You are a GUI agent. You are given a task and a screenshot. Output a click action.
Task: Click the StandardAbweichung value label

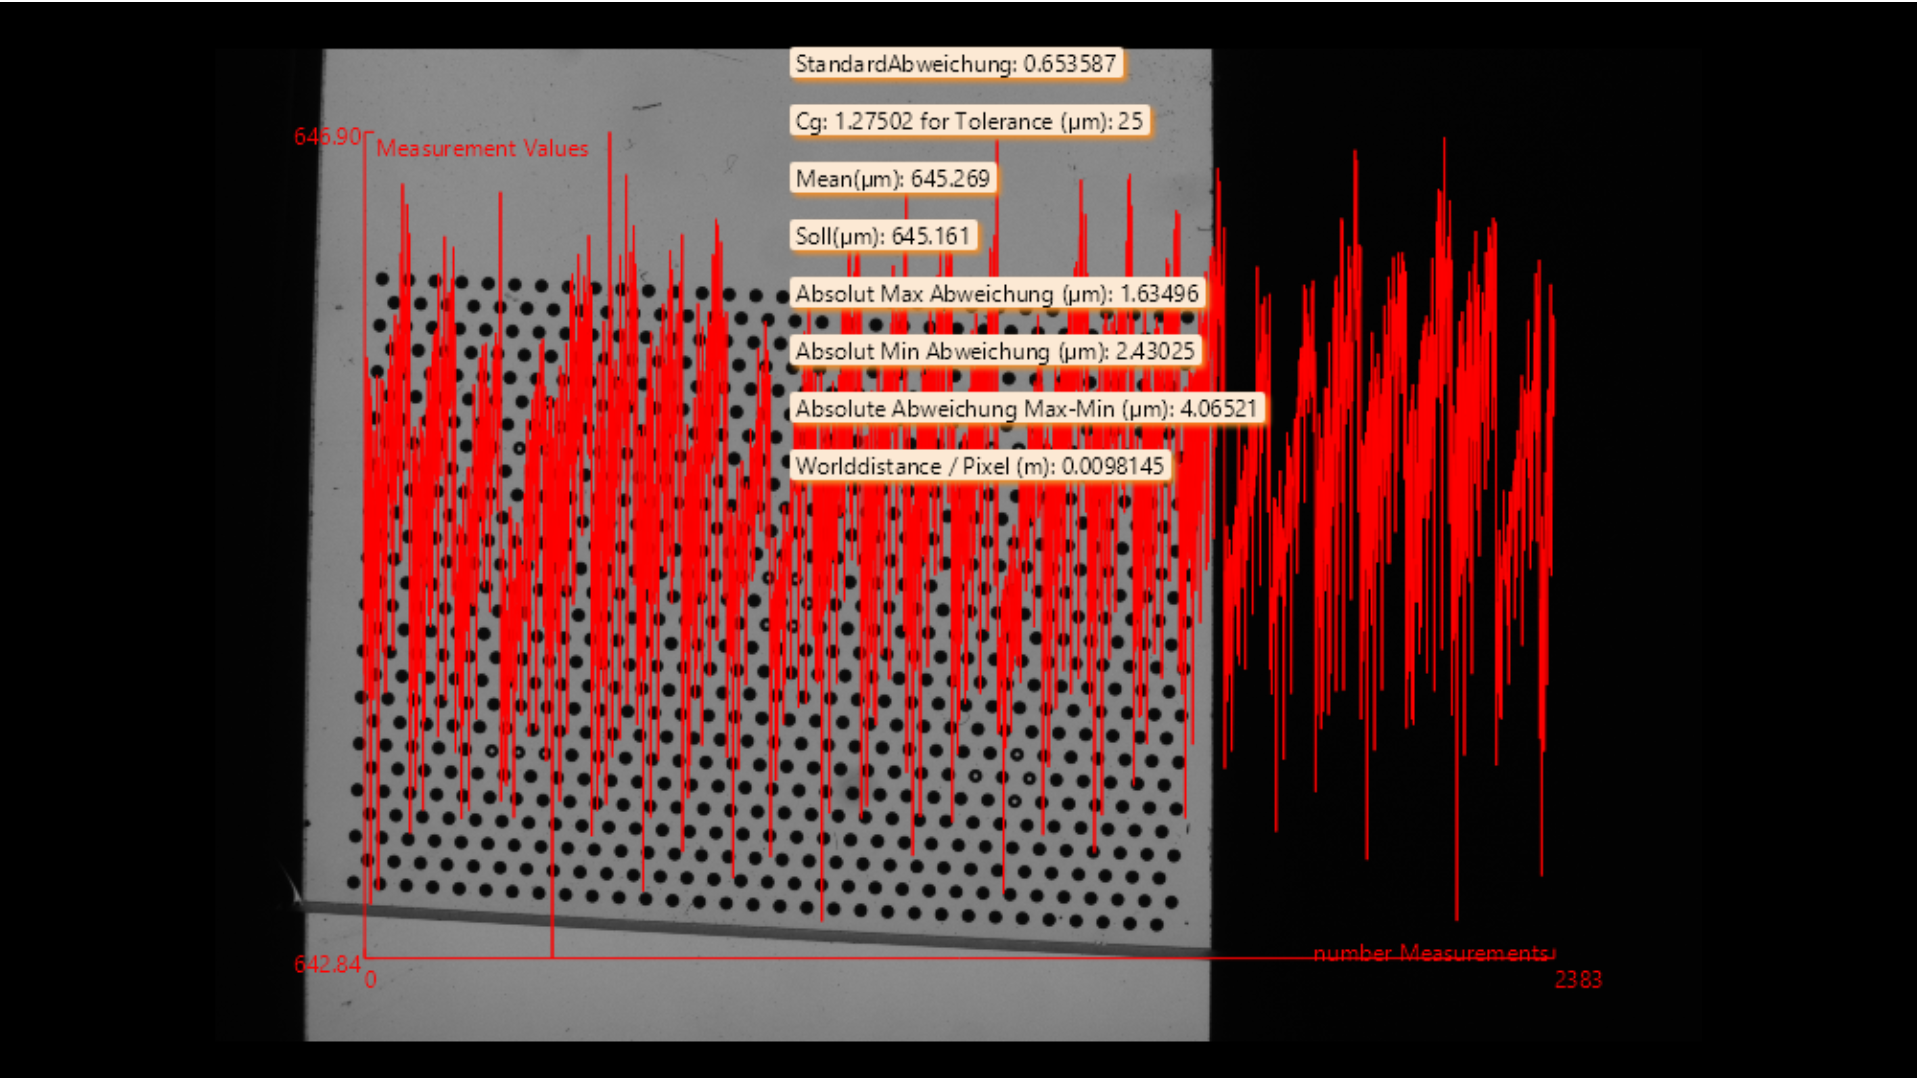click(955, 64)
